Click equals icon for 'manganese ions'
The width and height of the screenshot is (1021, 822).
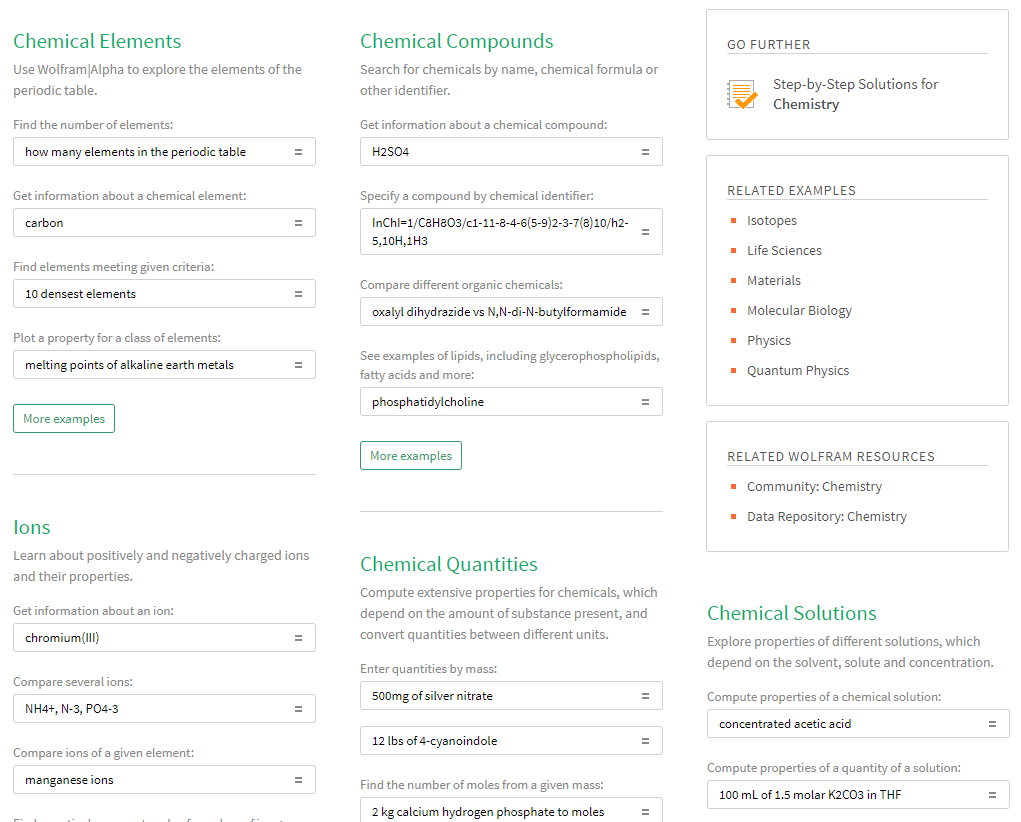click(x=298, y=780)
